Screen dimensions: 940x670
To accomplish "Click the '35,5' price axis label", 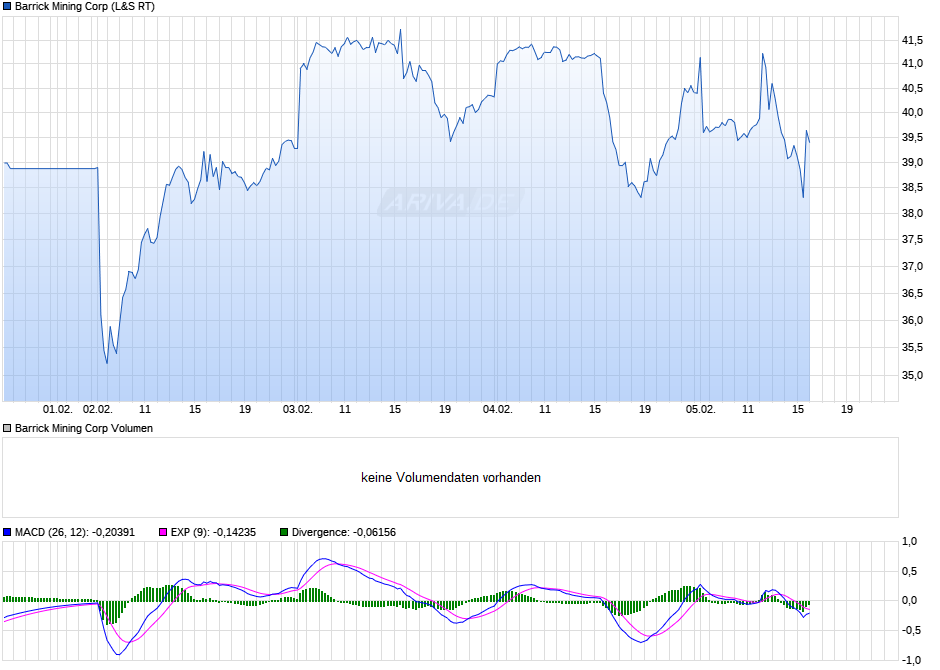I will tap(912, 348).
